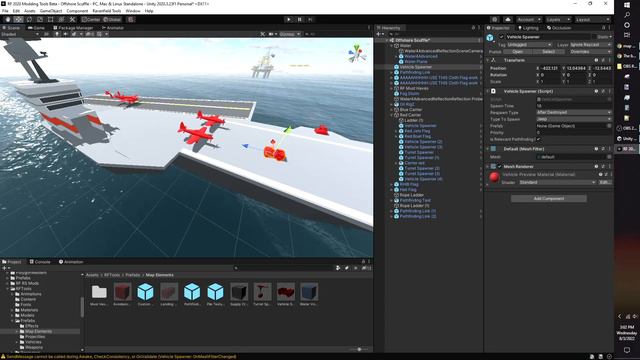Switch to the Game tab

[x=36, y=28]
